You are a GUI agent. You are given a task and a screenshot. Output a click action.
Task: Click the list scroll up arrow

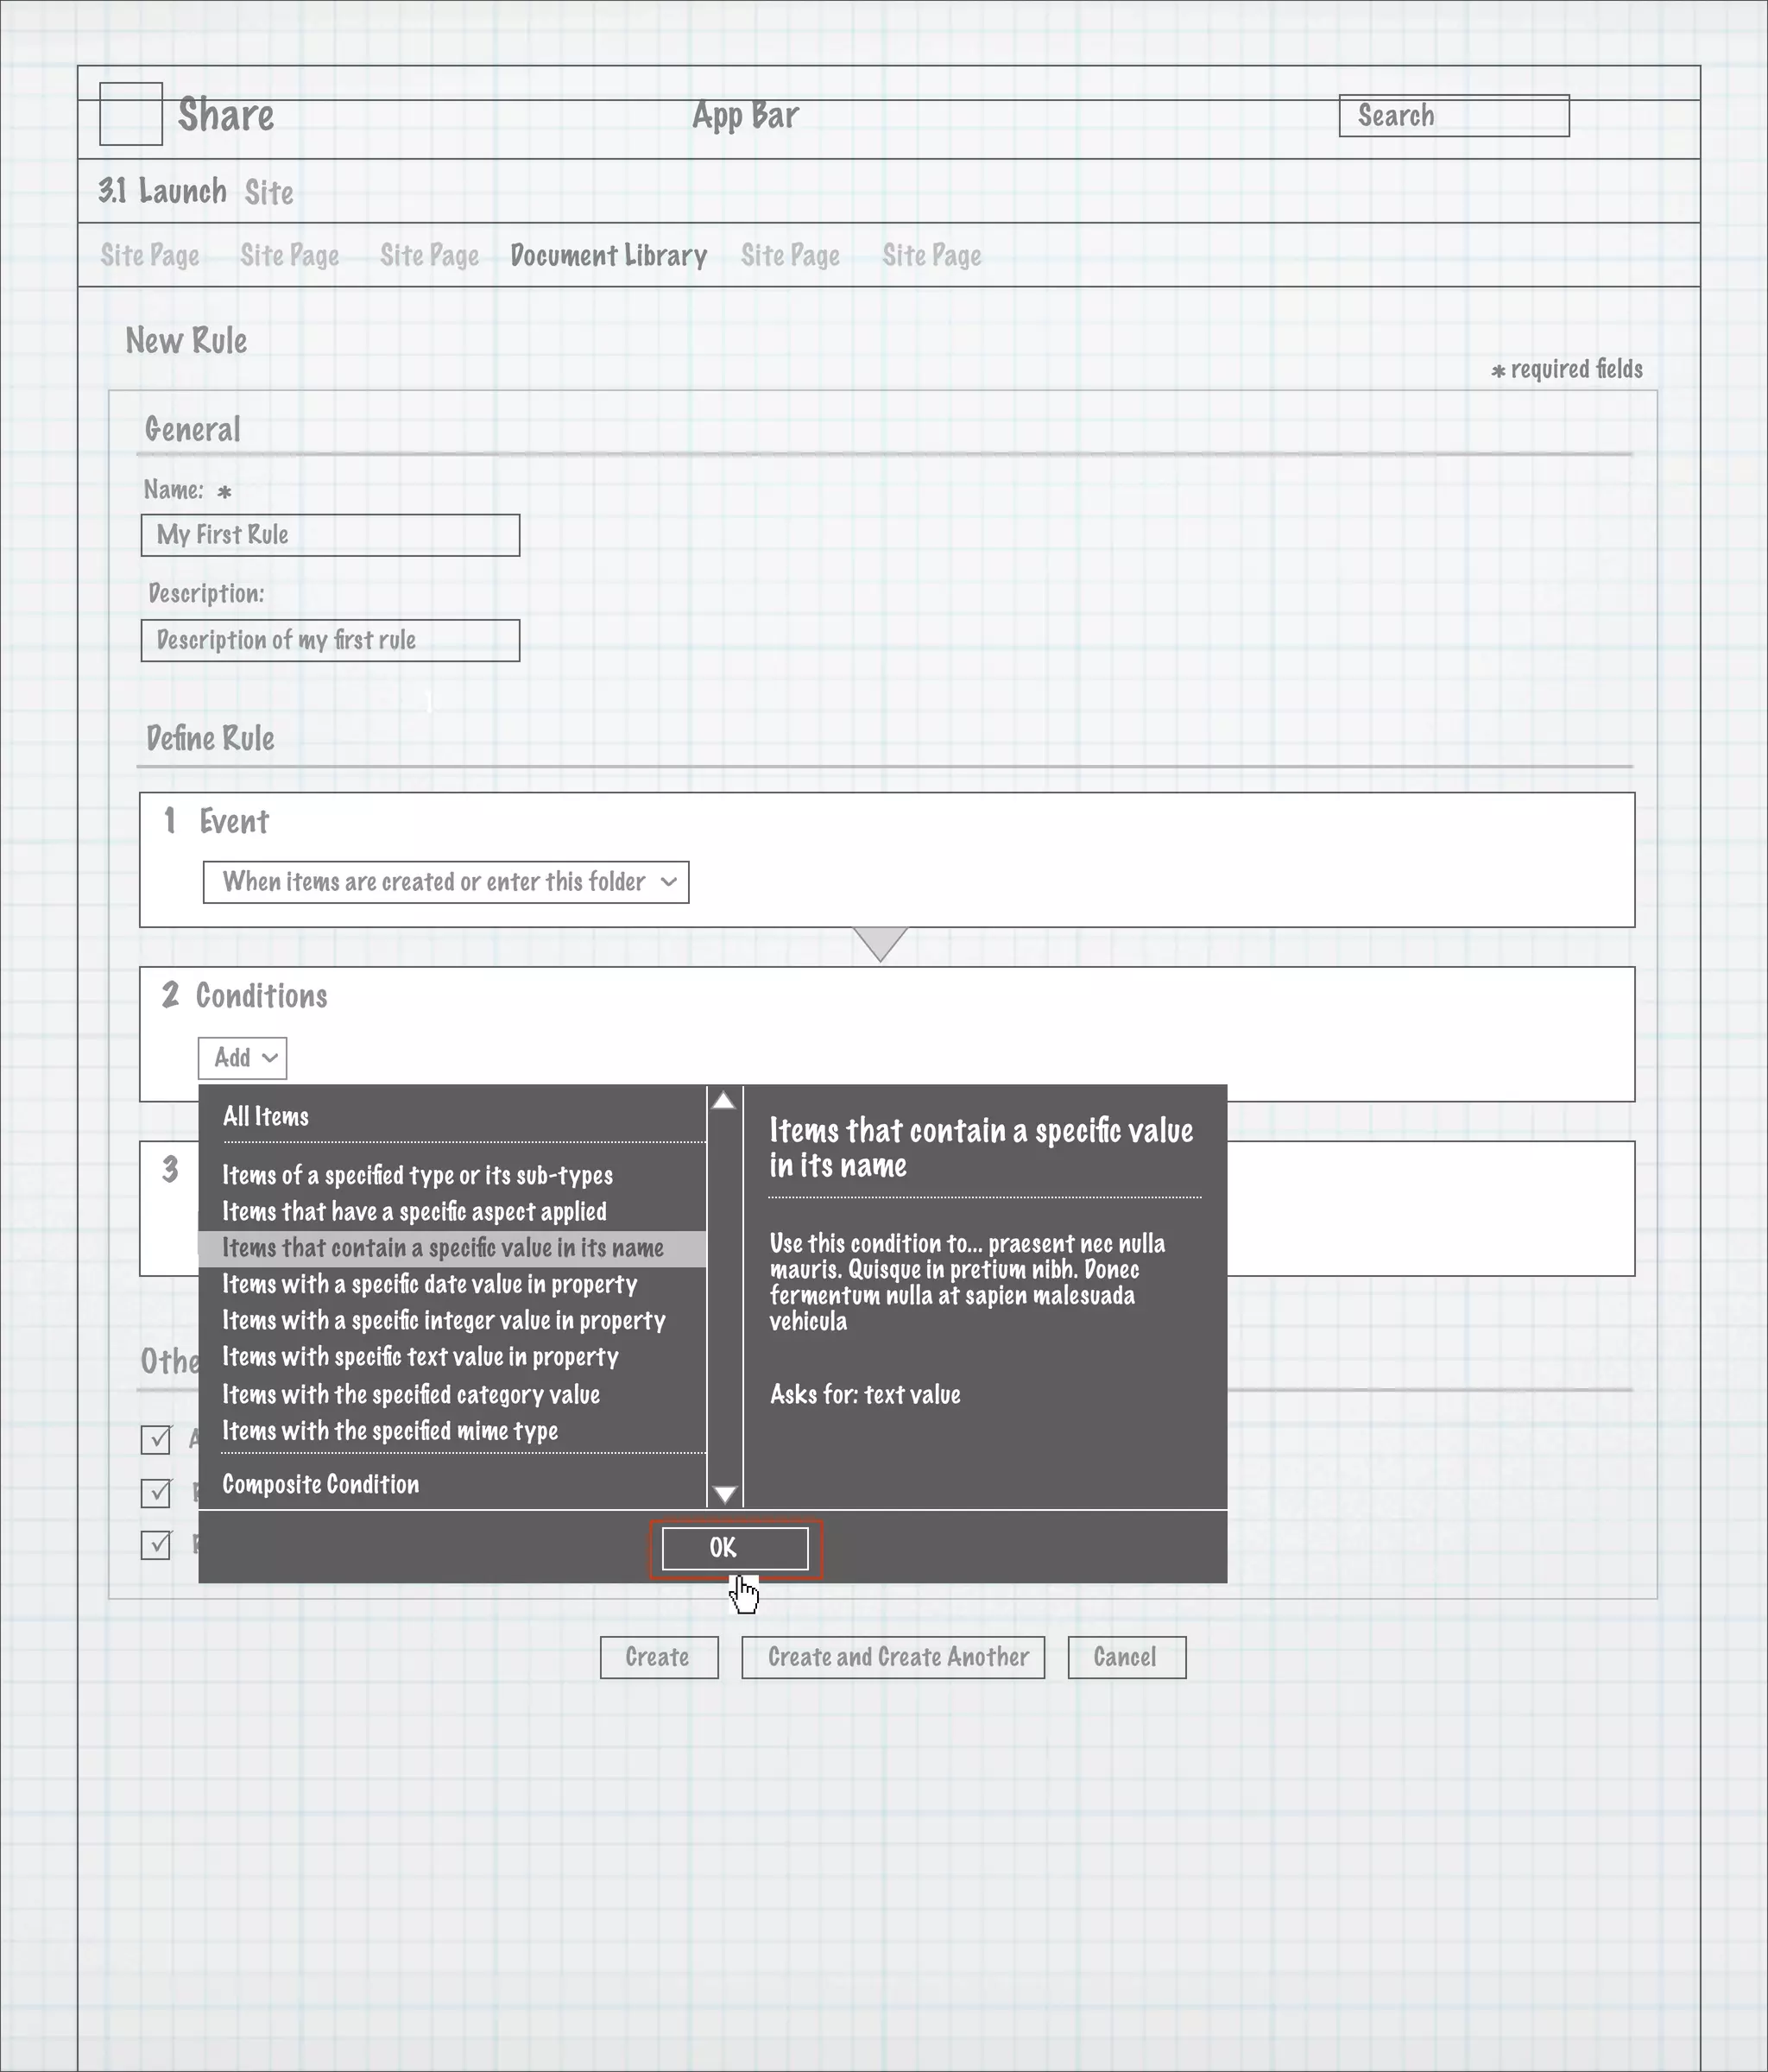[x=724, y=1101]
